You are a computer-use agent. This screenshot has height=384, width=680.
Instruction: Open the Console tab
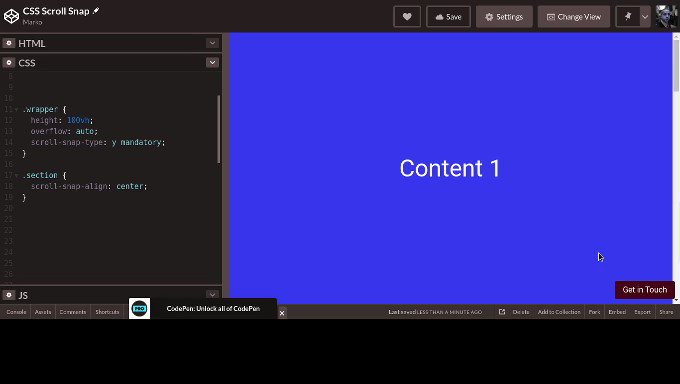[16, 312]
